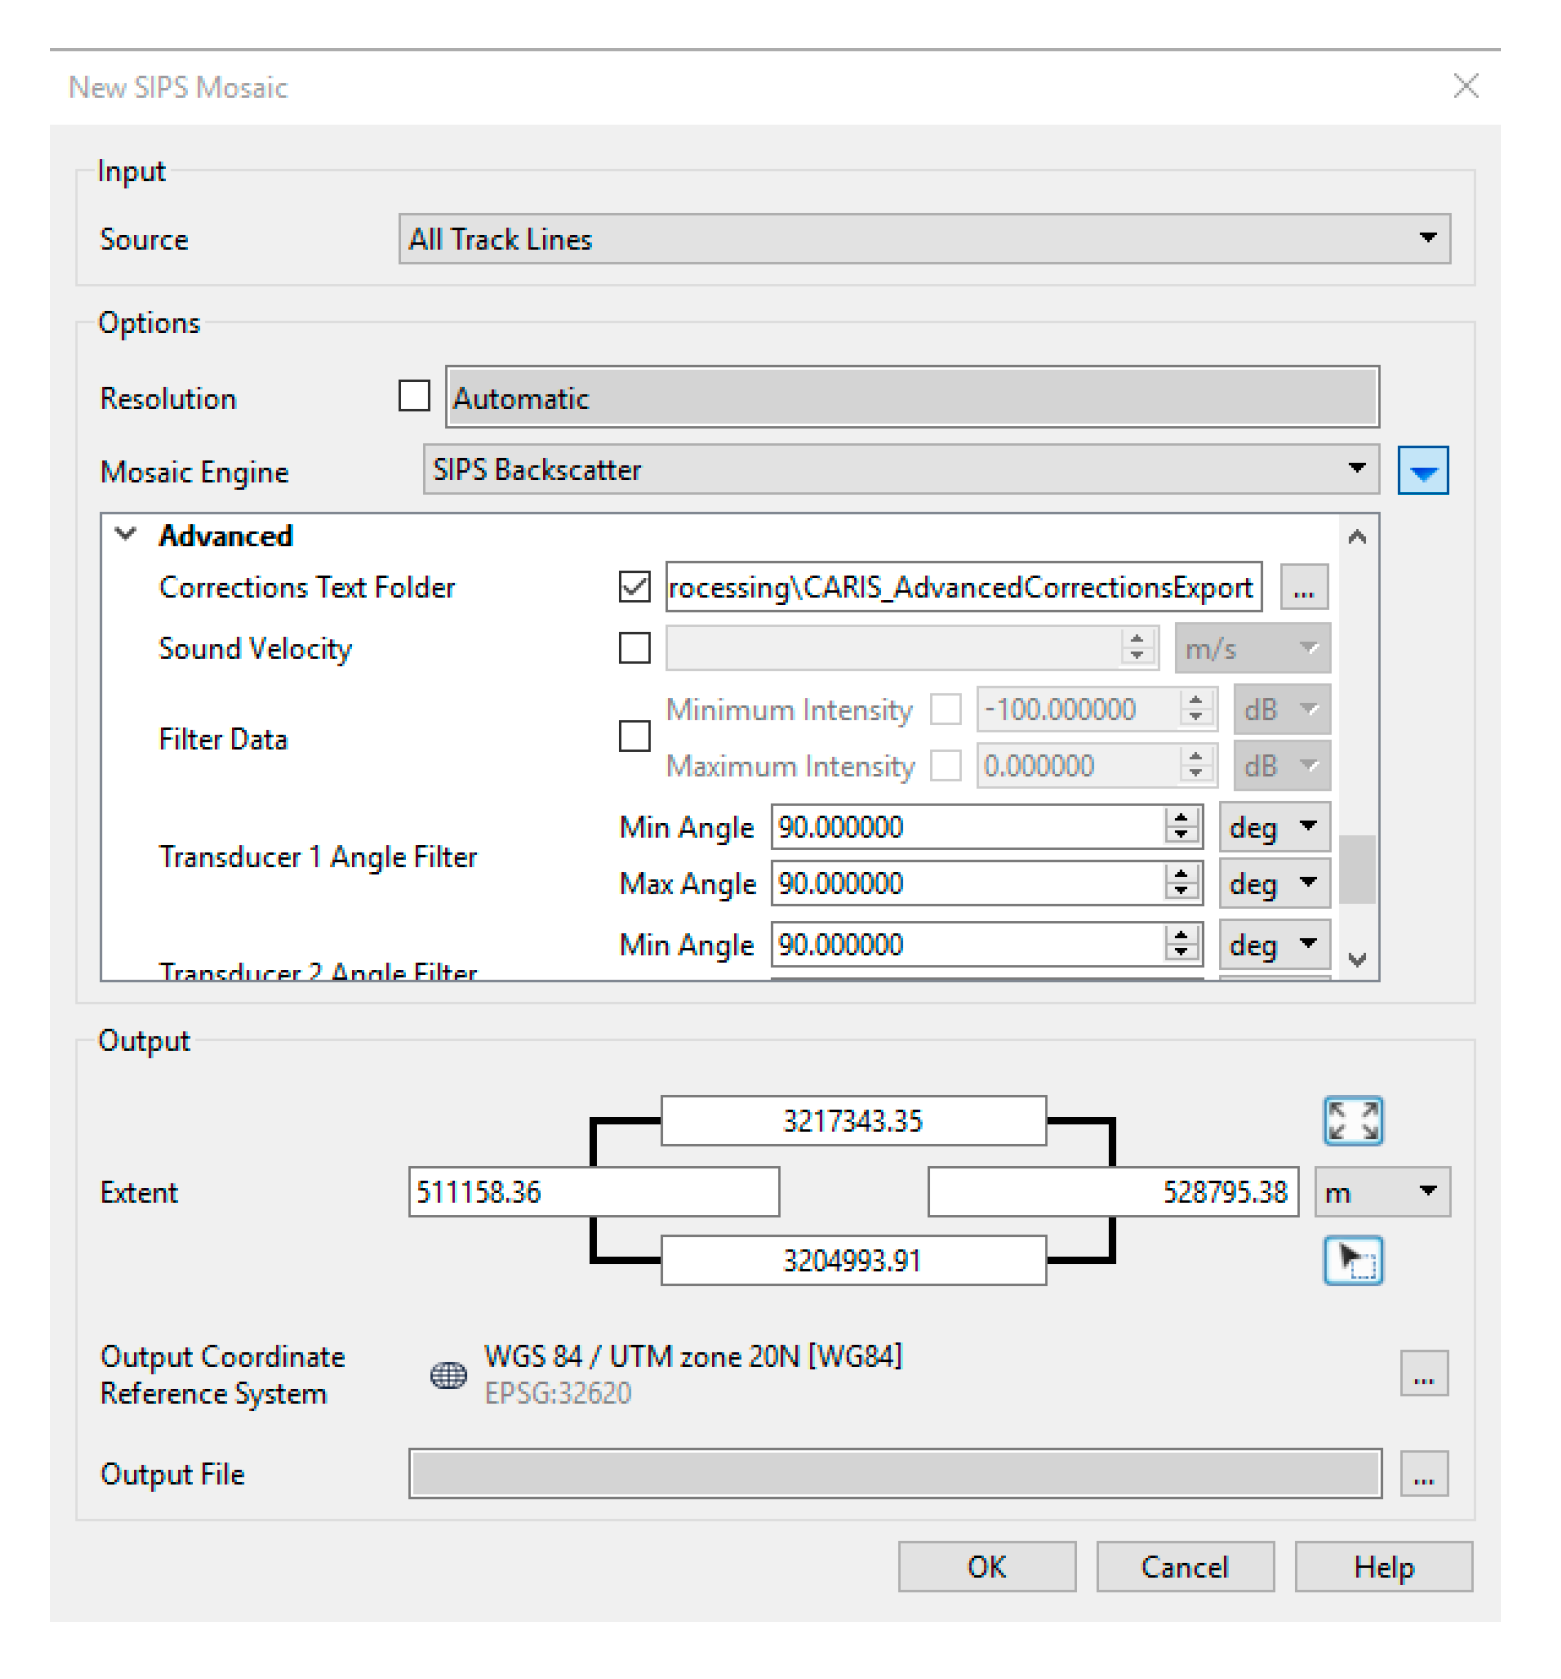The height and width of the screenshot is (1679, 1561).
Task: Uncheck the Corrections Text Folder checkbox
Action: (x=634, y=587)
